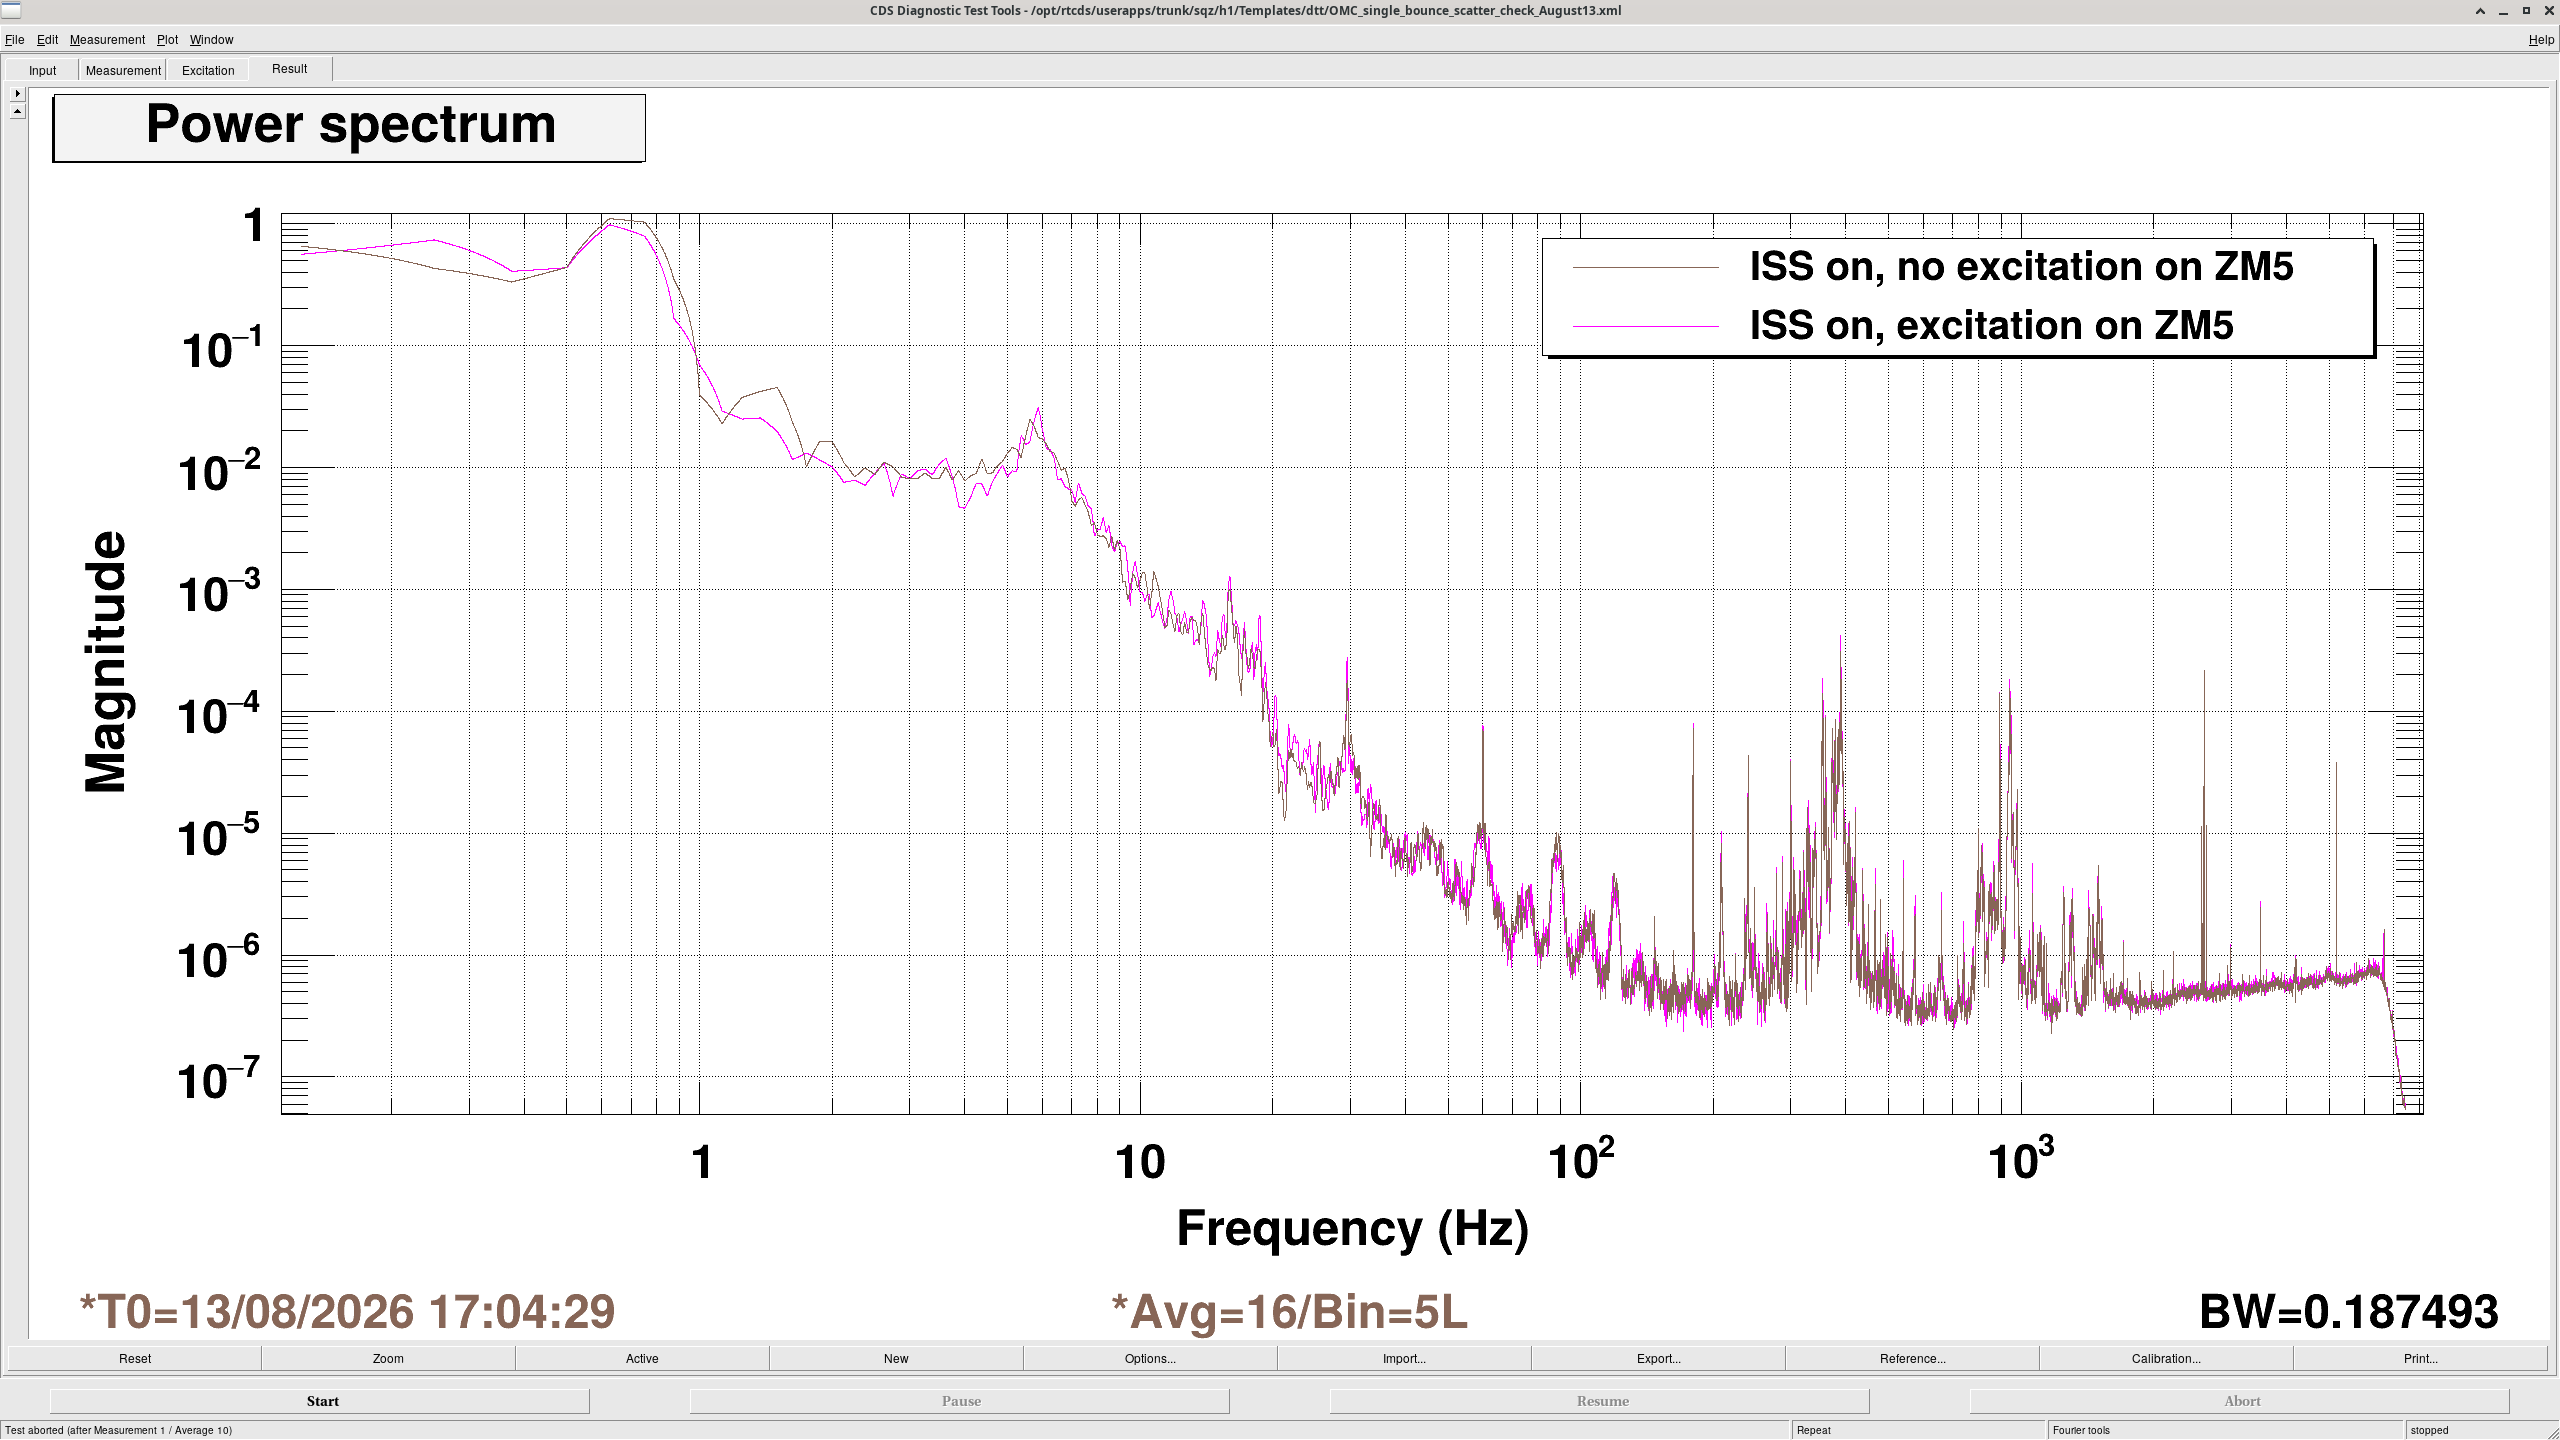Open the Options dialog
This screenshot has width=2560, height=1440.
[x=1150, y=1358]
